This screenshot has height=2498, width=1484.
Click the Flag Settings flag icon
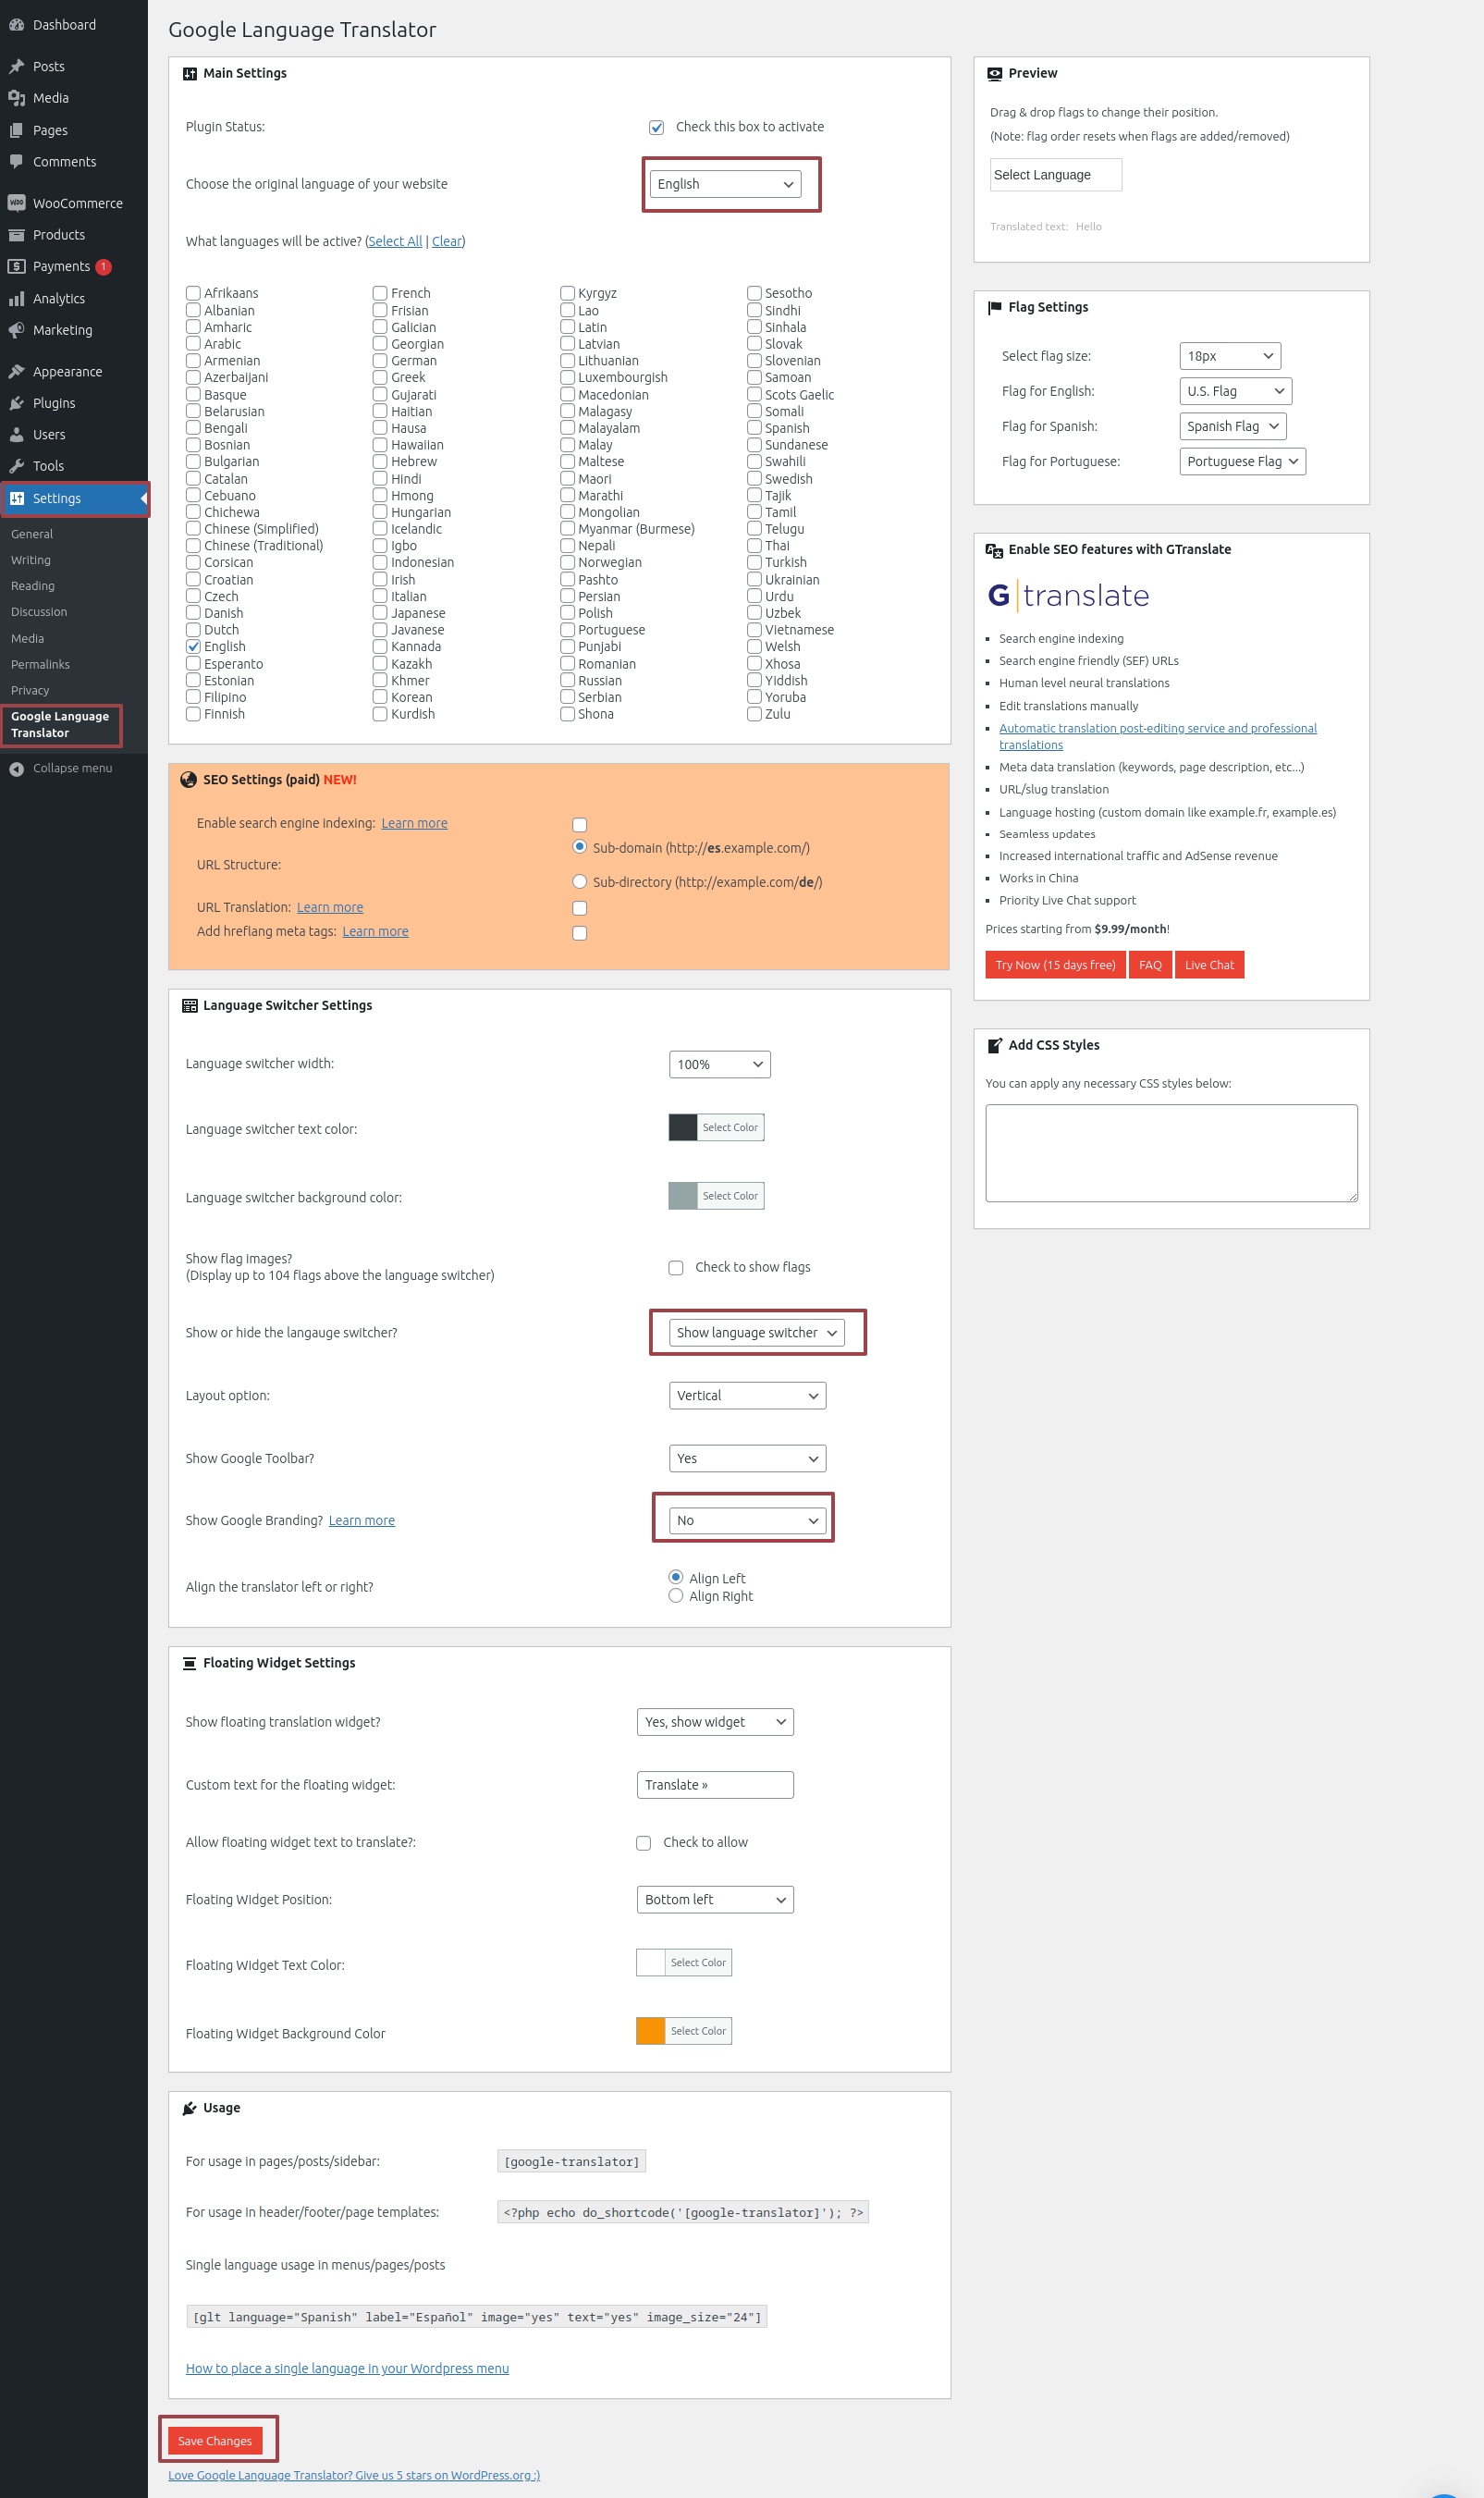coord(994,307)
